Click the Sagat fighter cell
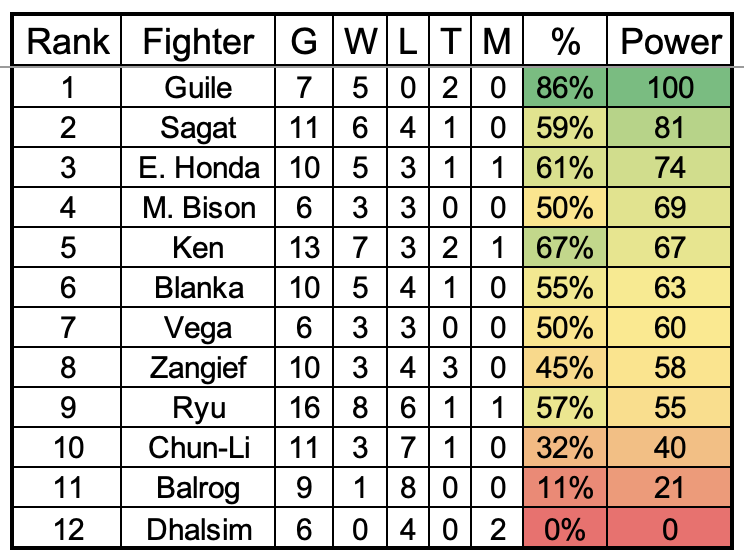Screen dimensions: 744x560 (198, 127)
